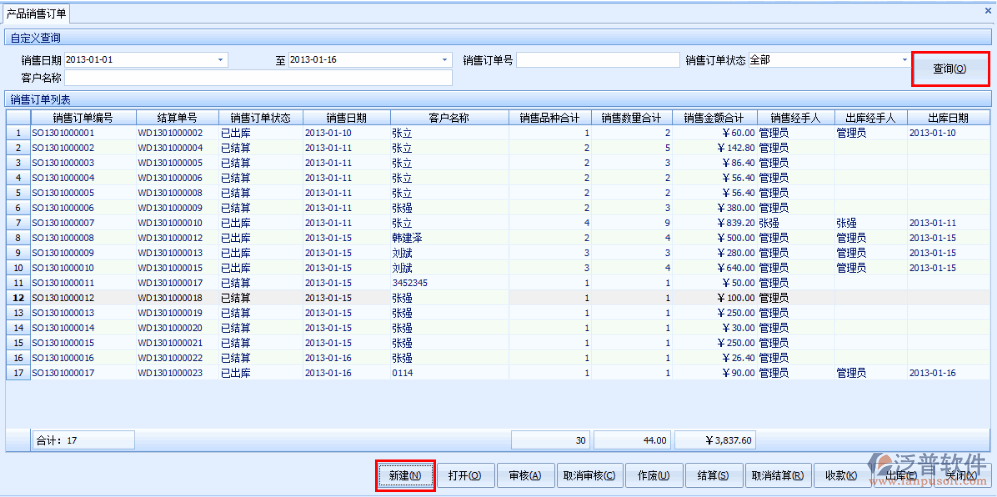Expand the 销售订单状态 dropdown
The width and height of the screenshot is (997, 497).
(x=904, y=60)
